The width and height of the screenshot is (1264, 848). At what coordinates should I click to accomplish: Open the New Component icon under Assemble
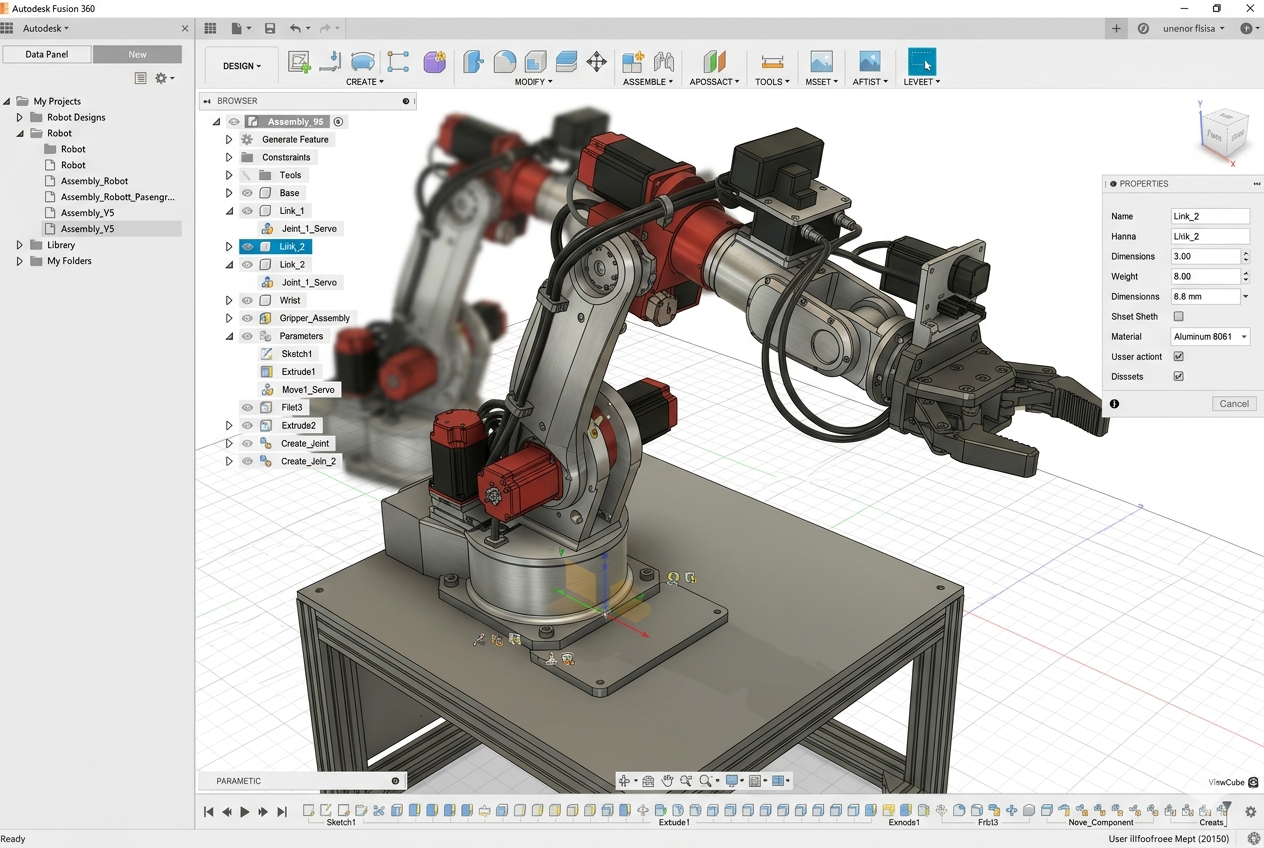click(632, 62)
